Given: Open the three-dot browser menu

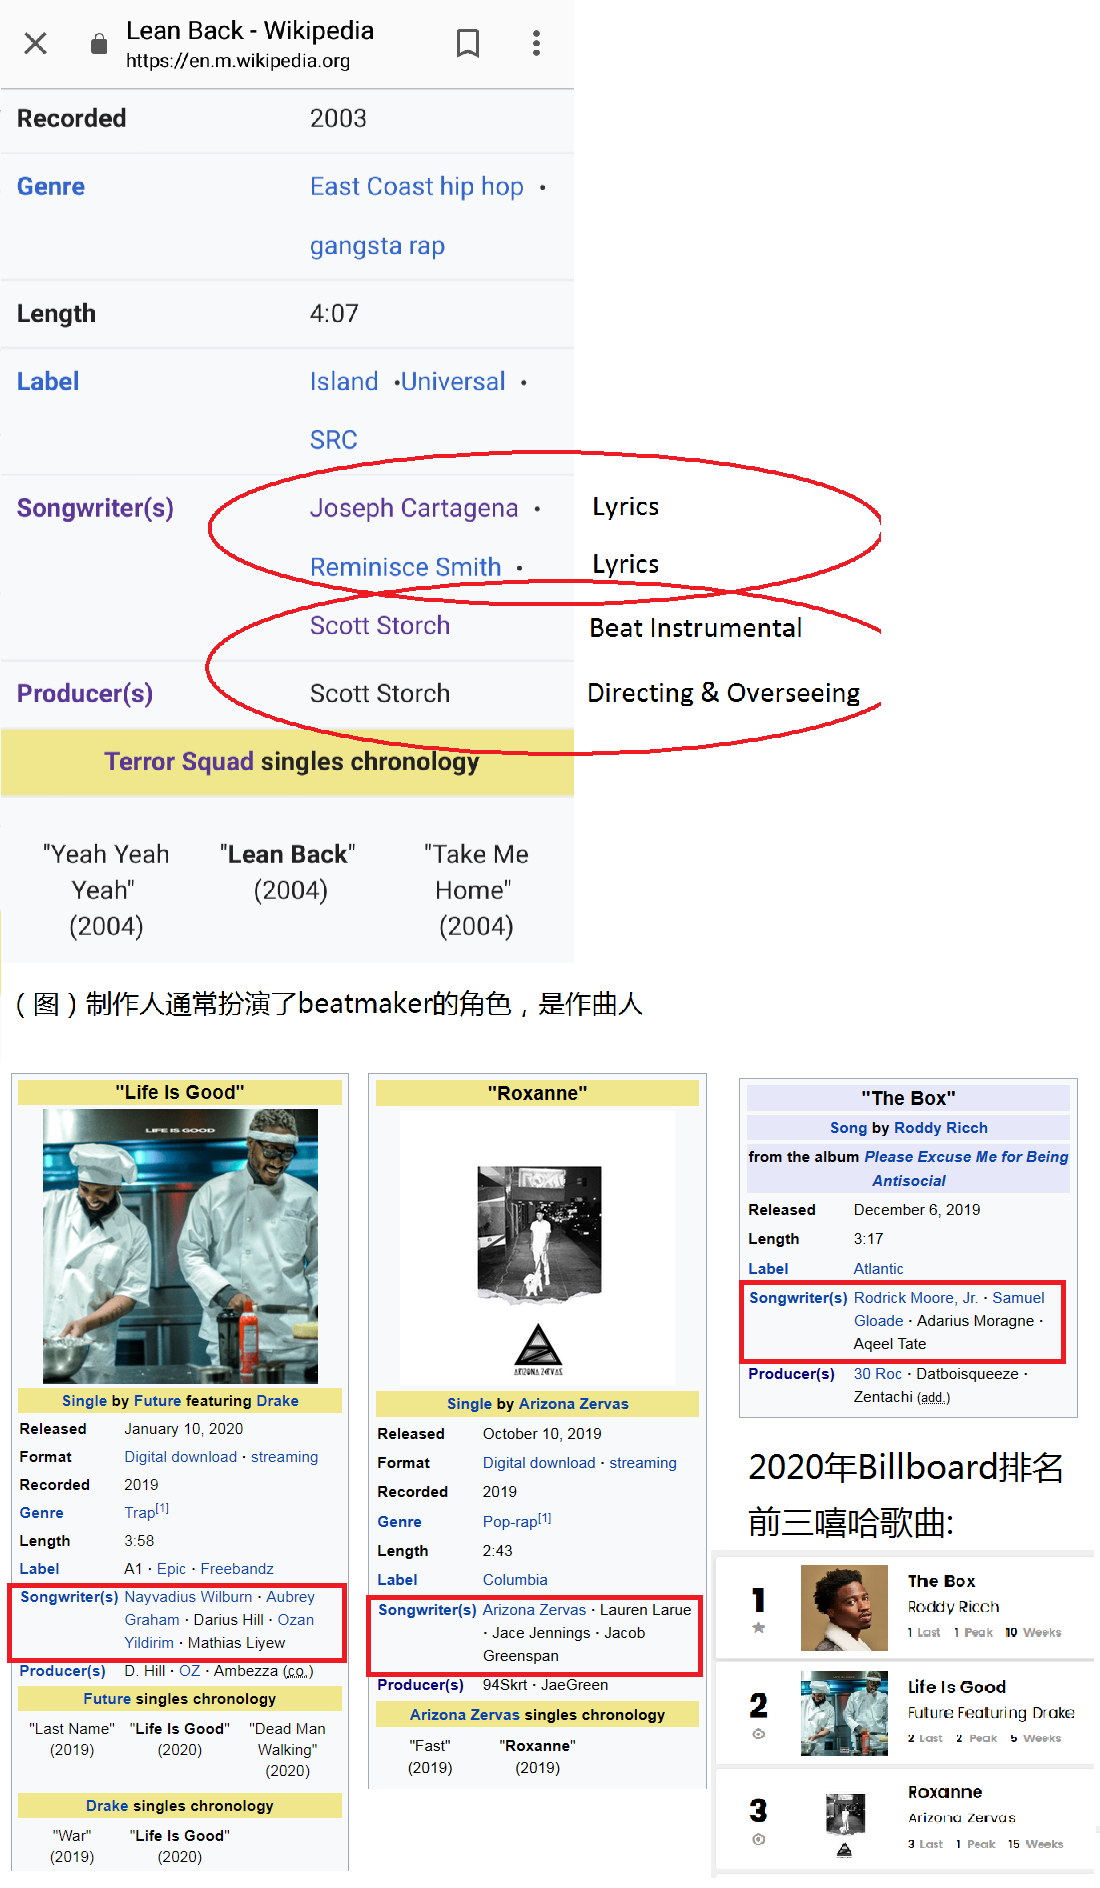Looking at the screenshot, I should click(537, 43).
